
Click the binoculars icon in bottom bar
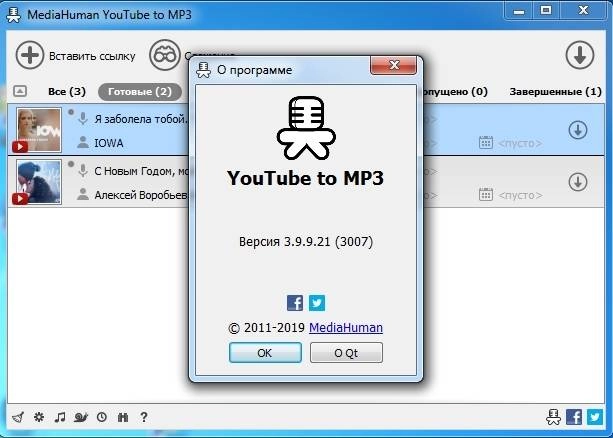[x=123, y=417]
